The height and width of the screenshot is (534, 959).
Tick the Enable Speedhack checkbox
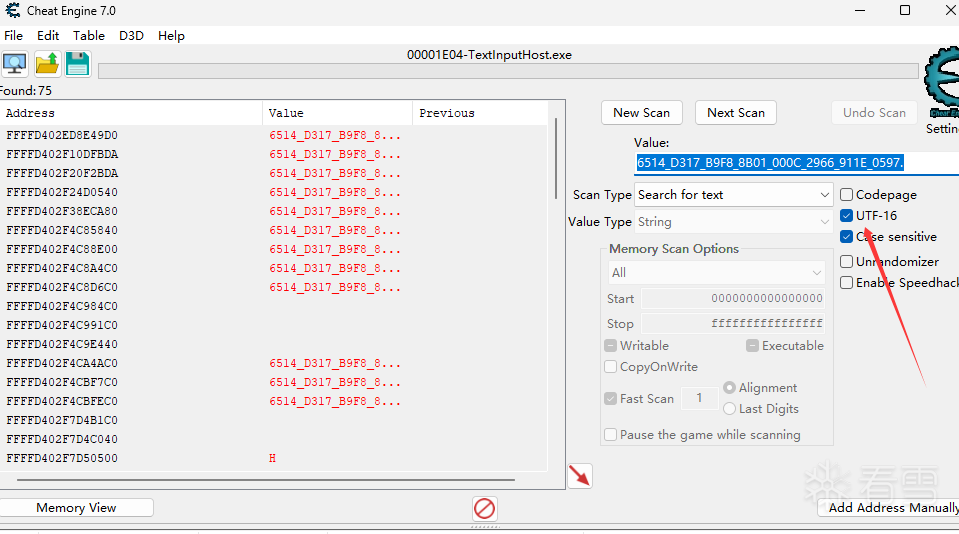tap(846, 283)
